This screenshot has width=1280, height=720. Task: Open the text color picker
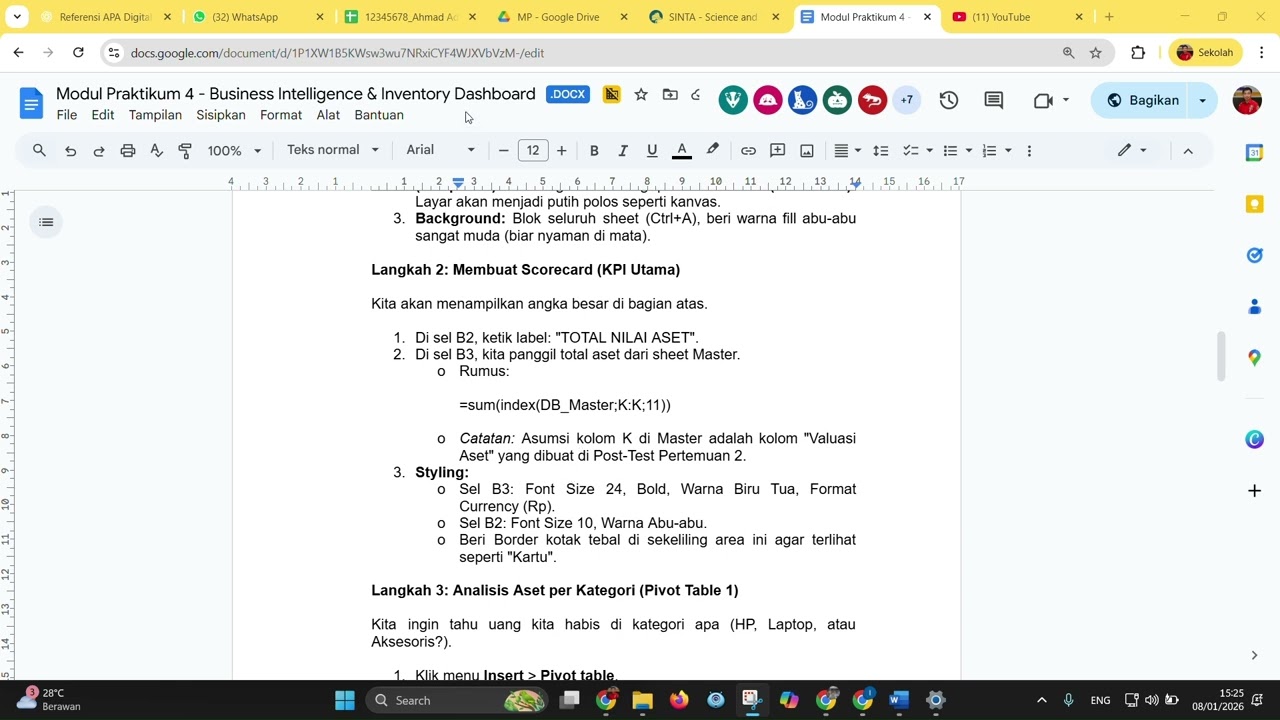682,150
